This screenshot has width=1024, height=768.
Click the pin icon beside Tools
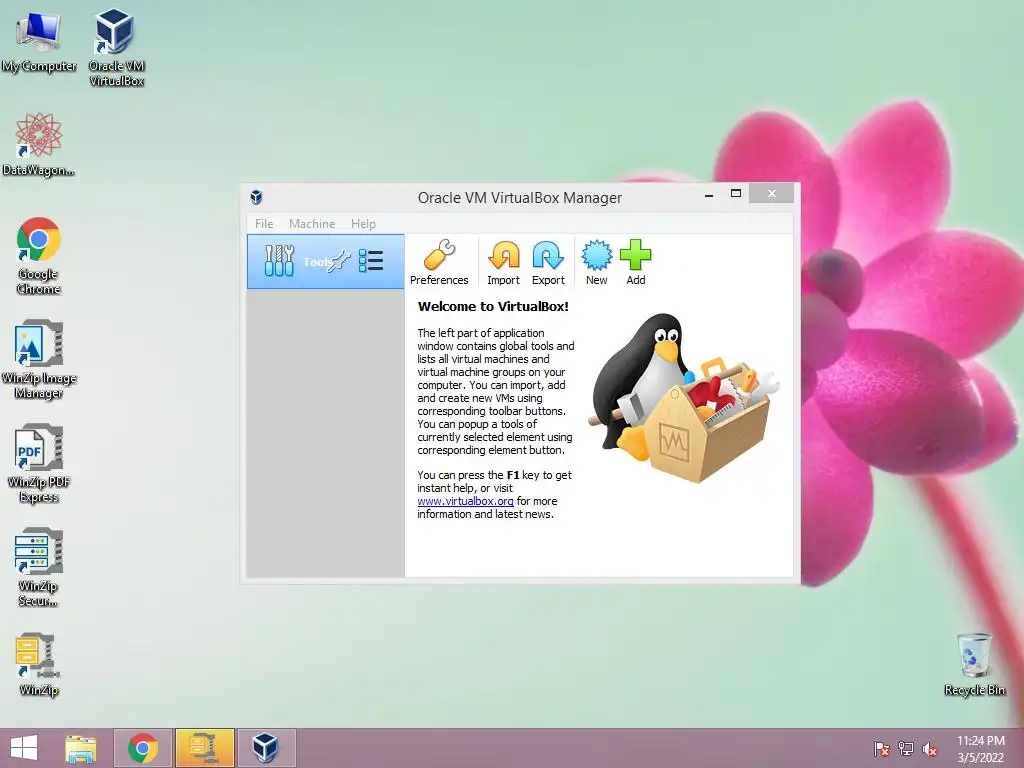(x=340, y=261)
